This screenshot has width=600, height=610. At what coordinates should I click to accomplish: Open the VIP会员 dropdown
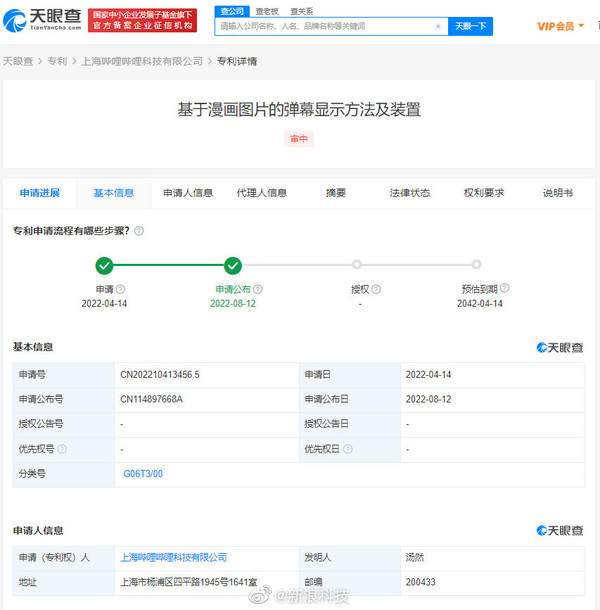click(x=560, y=26)
